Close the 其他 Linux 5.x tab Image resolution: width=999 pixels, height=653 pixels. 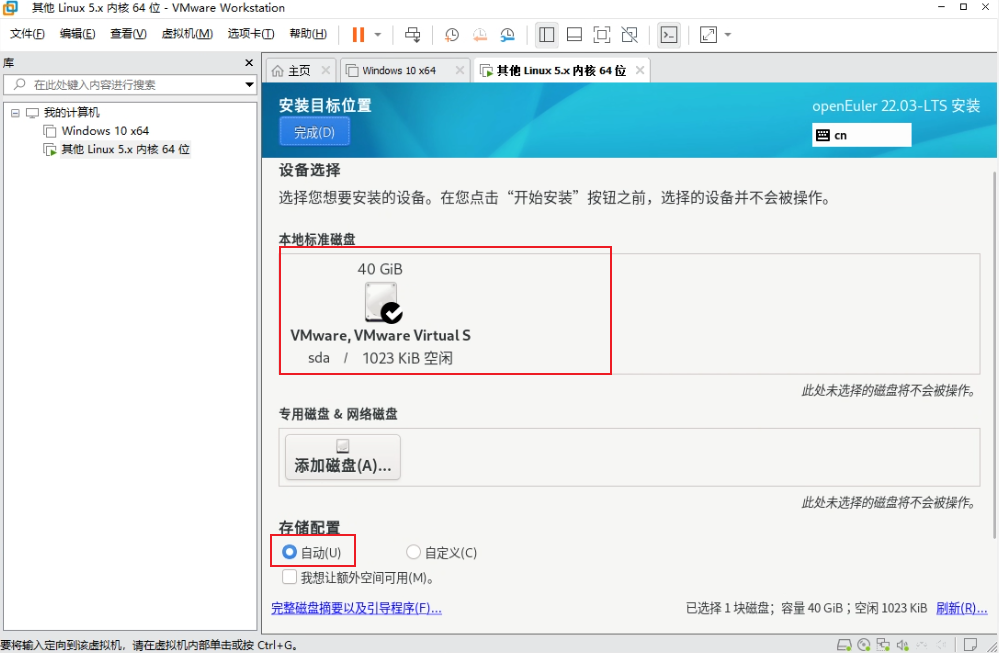[x=640, y=70]
